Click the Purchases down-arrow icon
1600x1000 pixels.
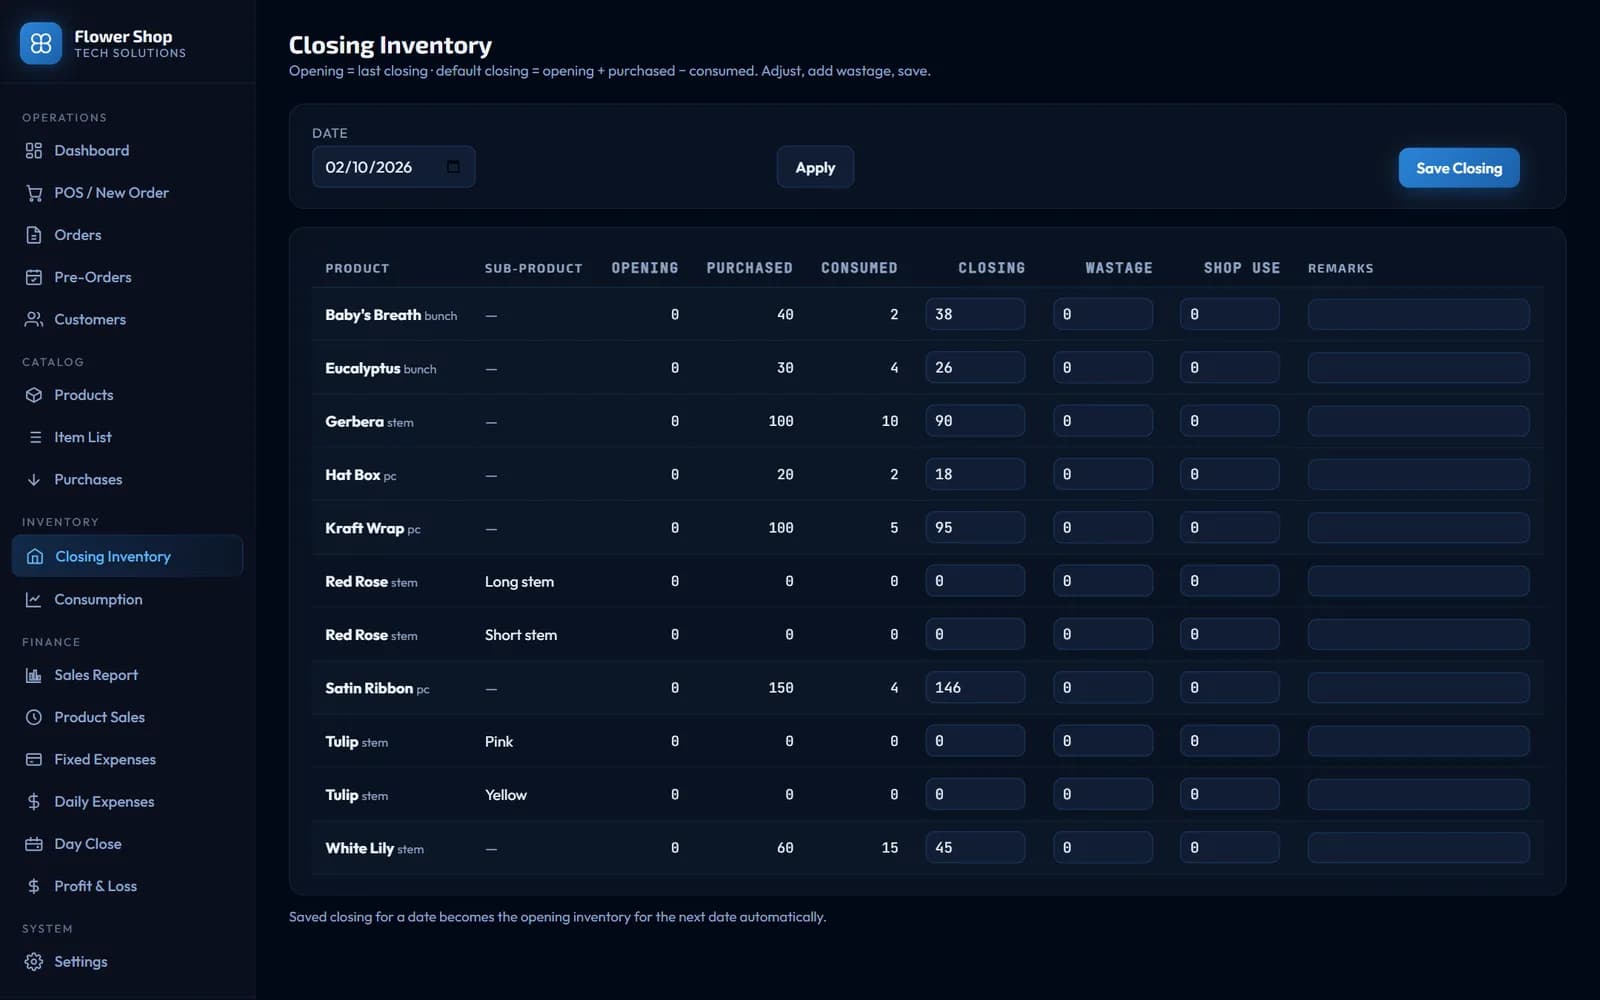click(34, 480)
